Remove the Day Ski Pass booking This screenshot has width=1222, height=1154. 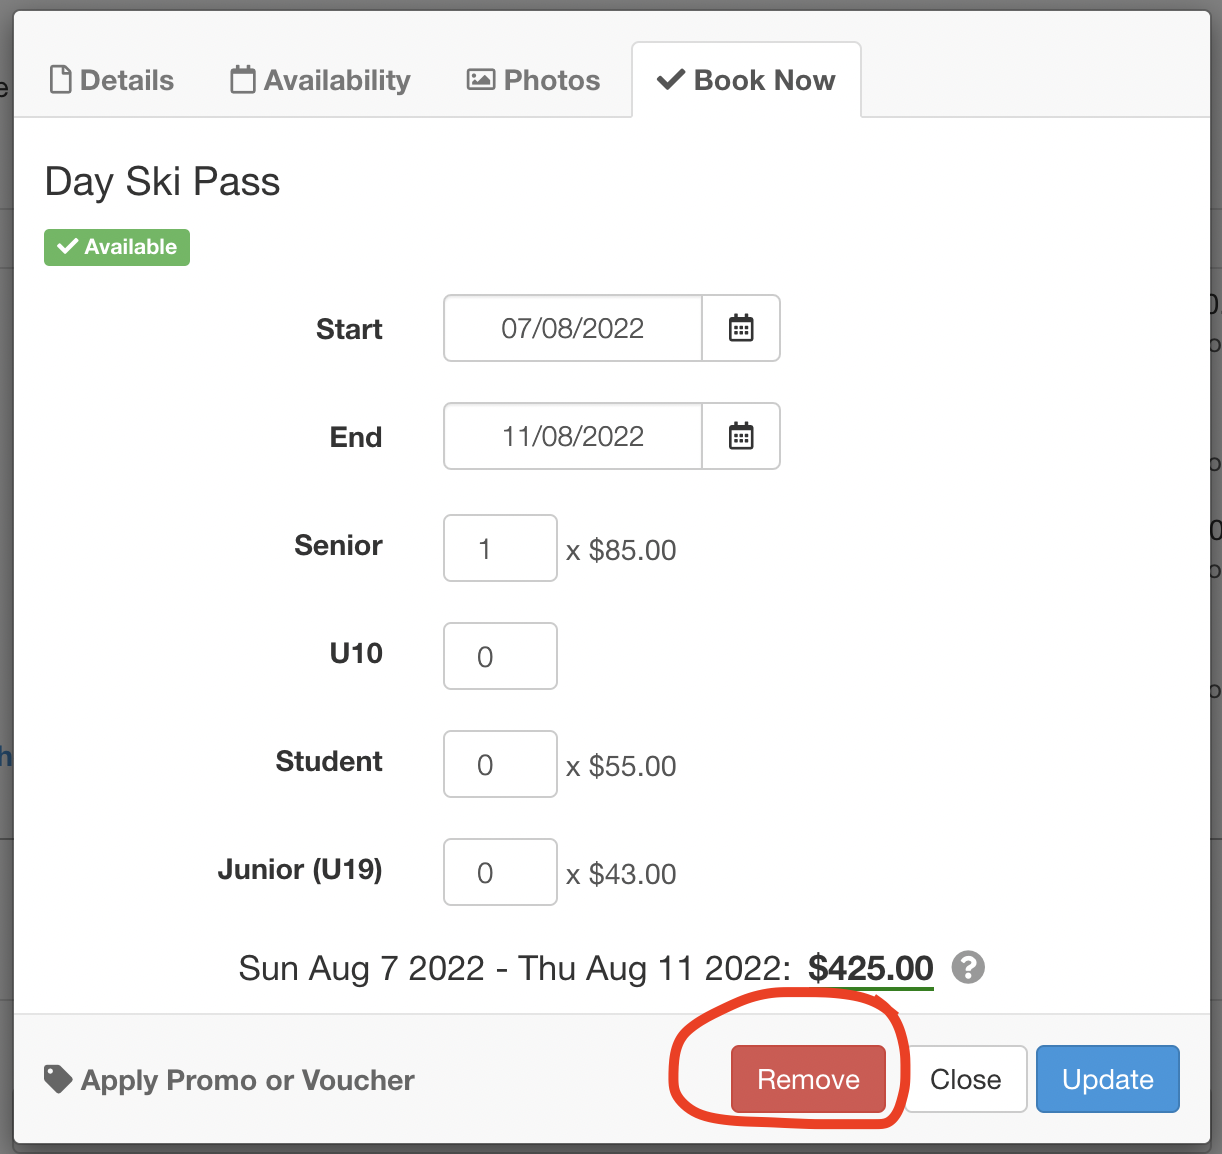(x=808, y=1079)
